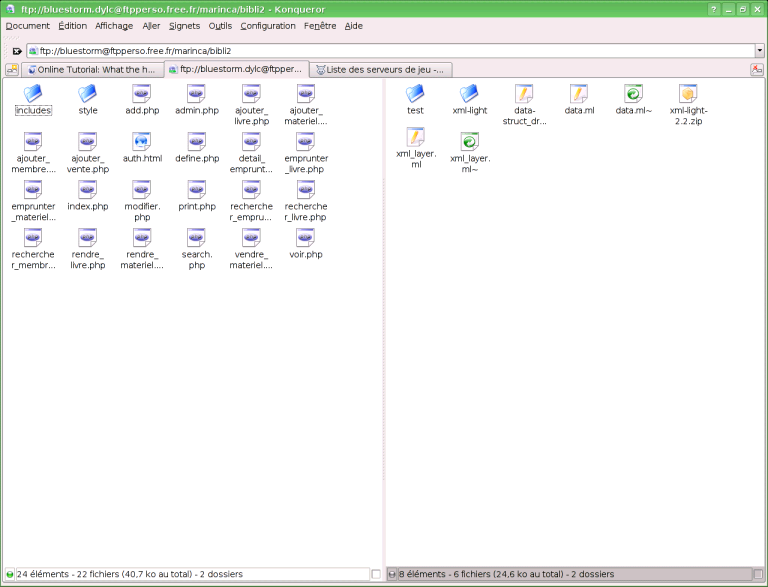Open the style folder
The width and height of the screenshot is (768, 587).
pyautogui.click(x=88, y=94)
